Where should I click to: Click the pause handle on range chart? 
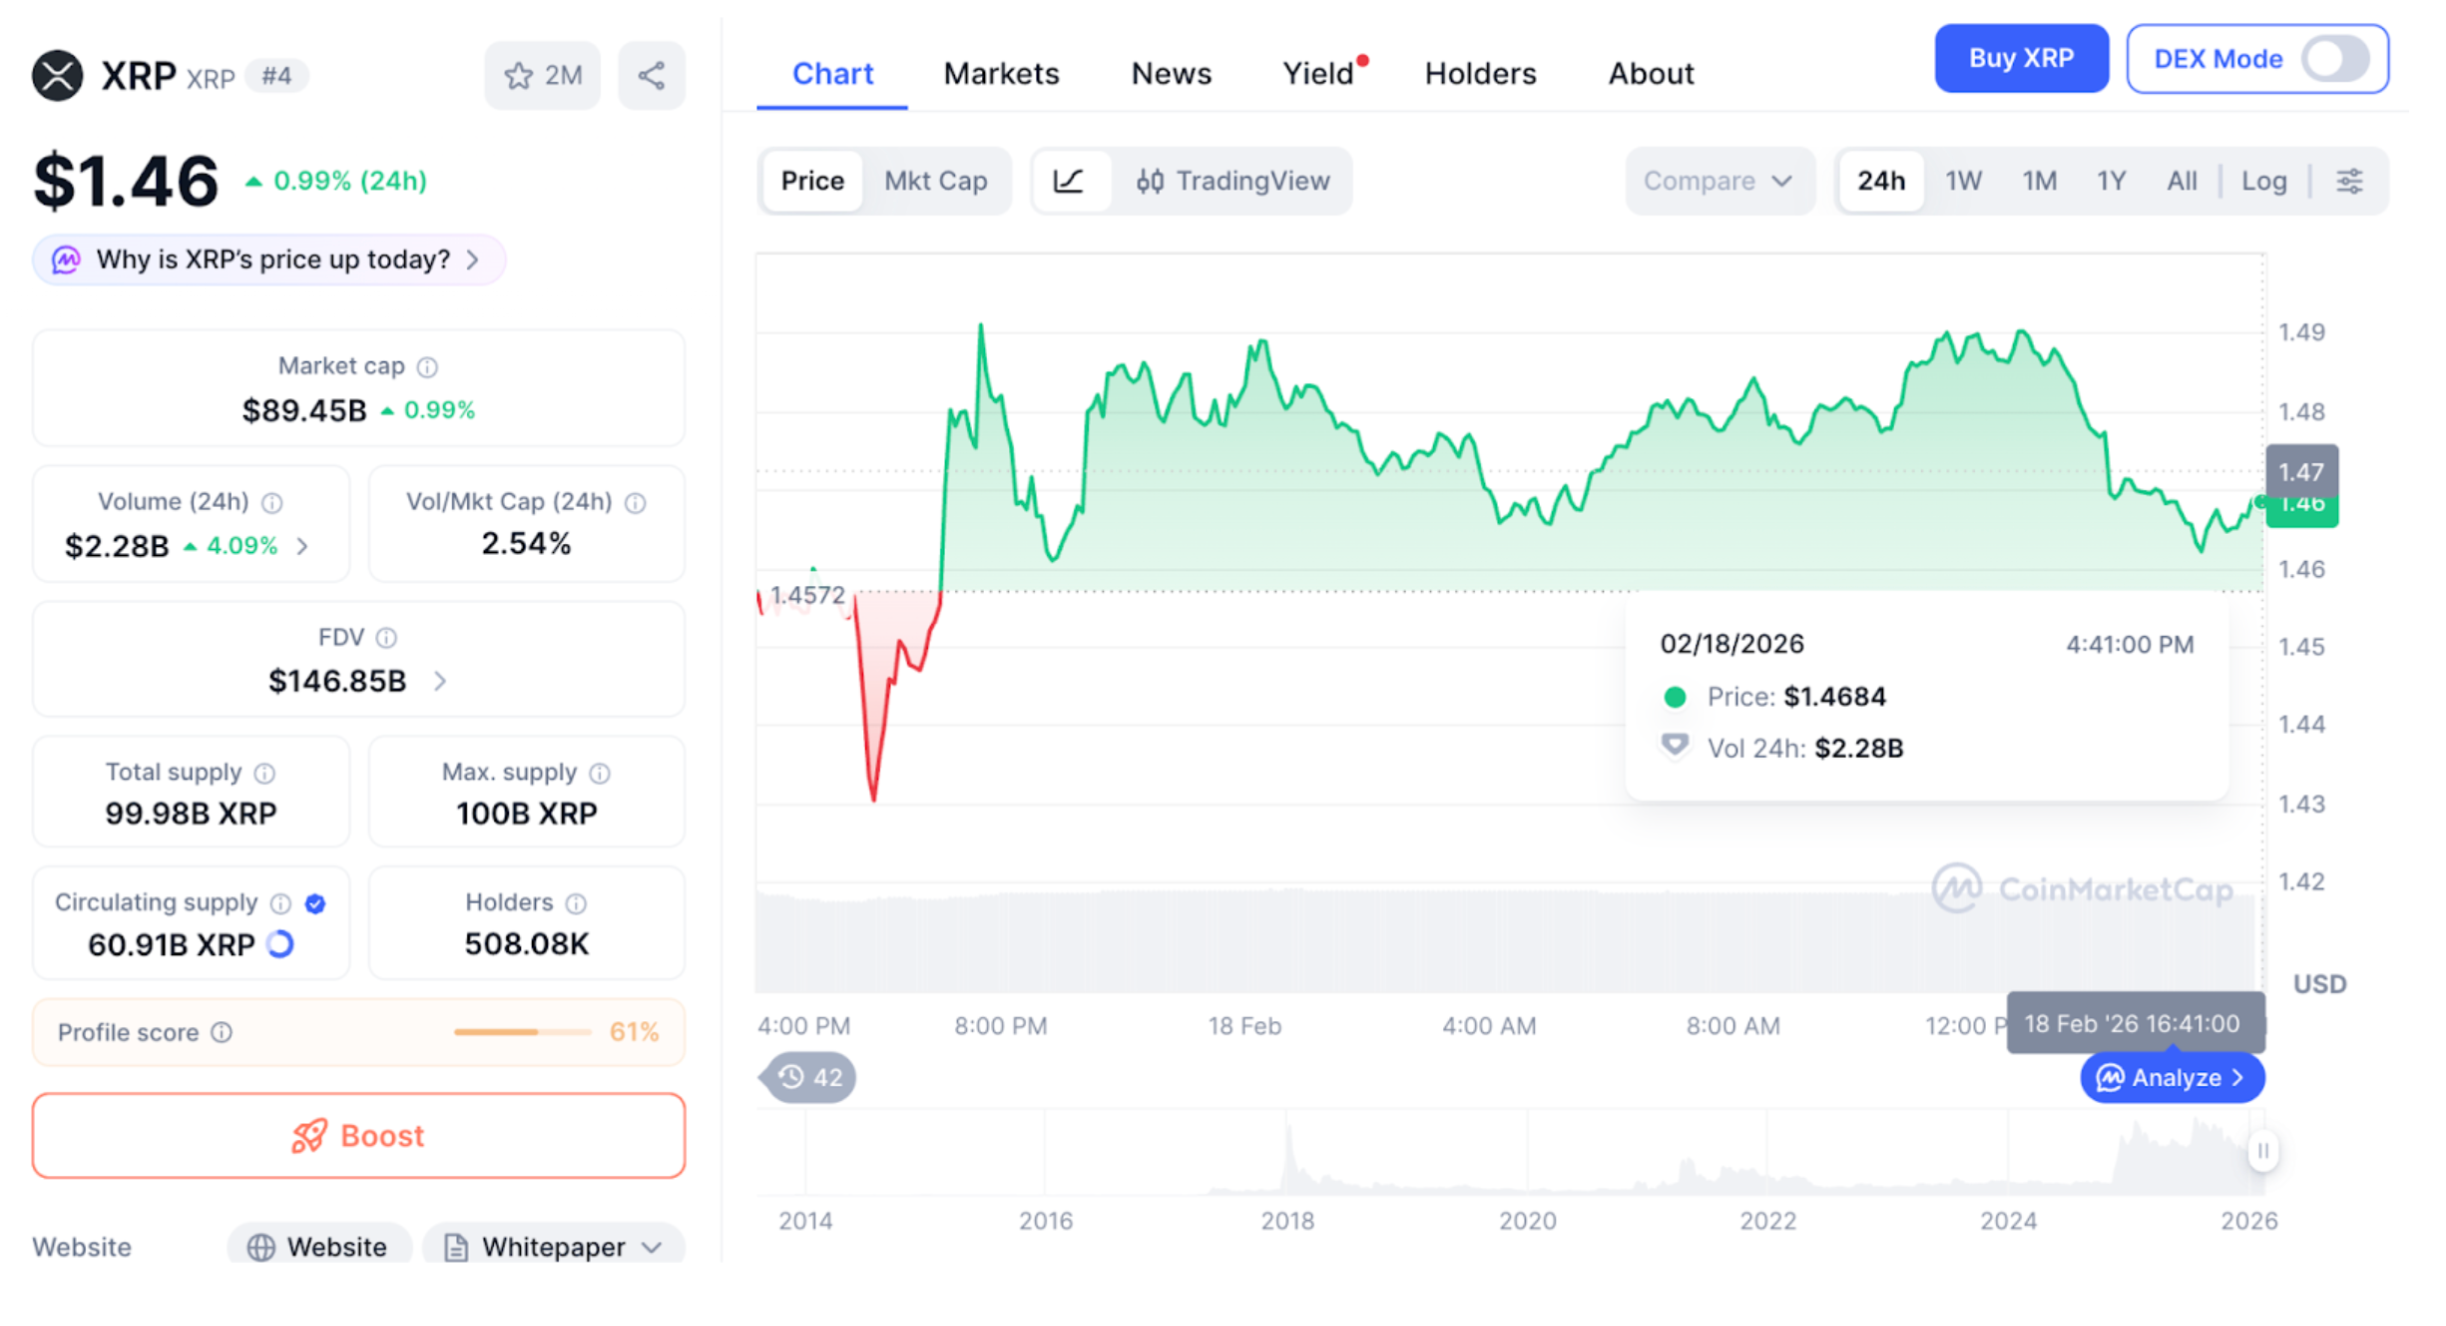[2263, 1151]
